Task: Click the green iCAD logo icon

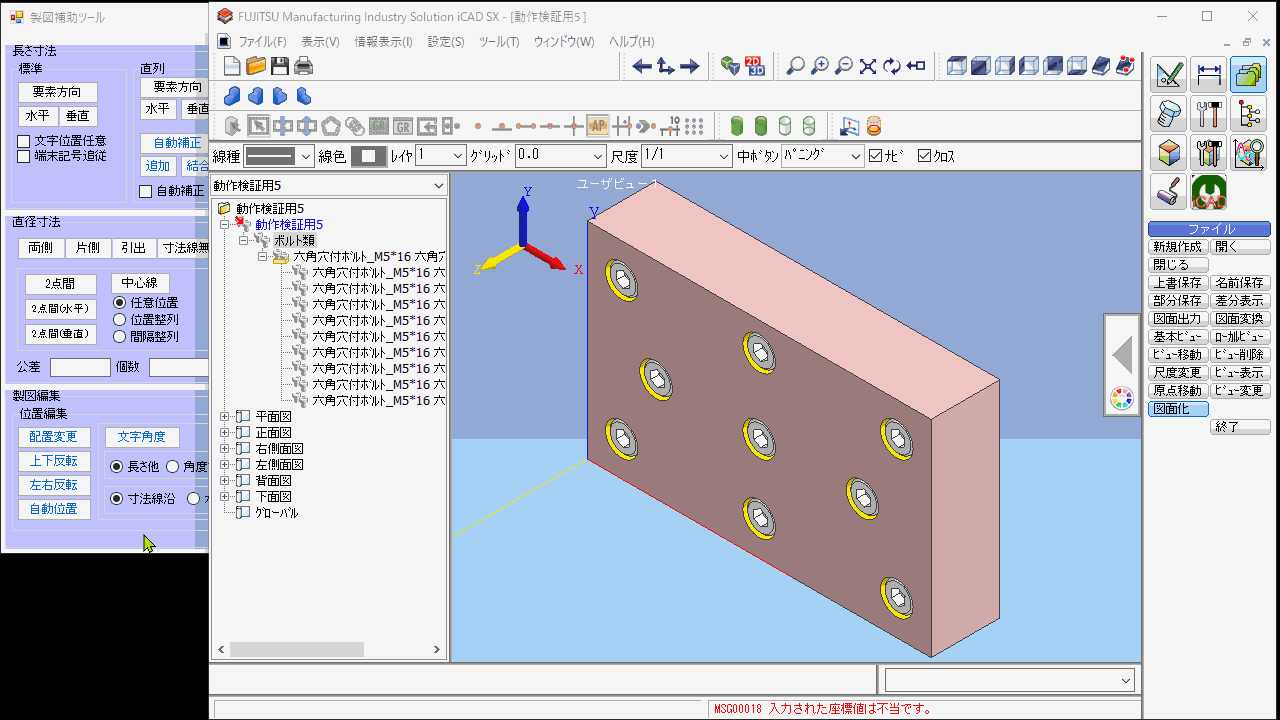Action: [1209, 192]
